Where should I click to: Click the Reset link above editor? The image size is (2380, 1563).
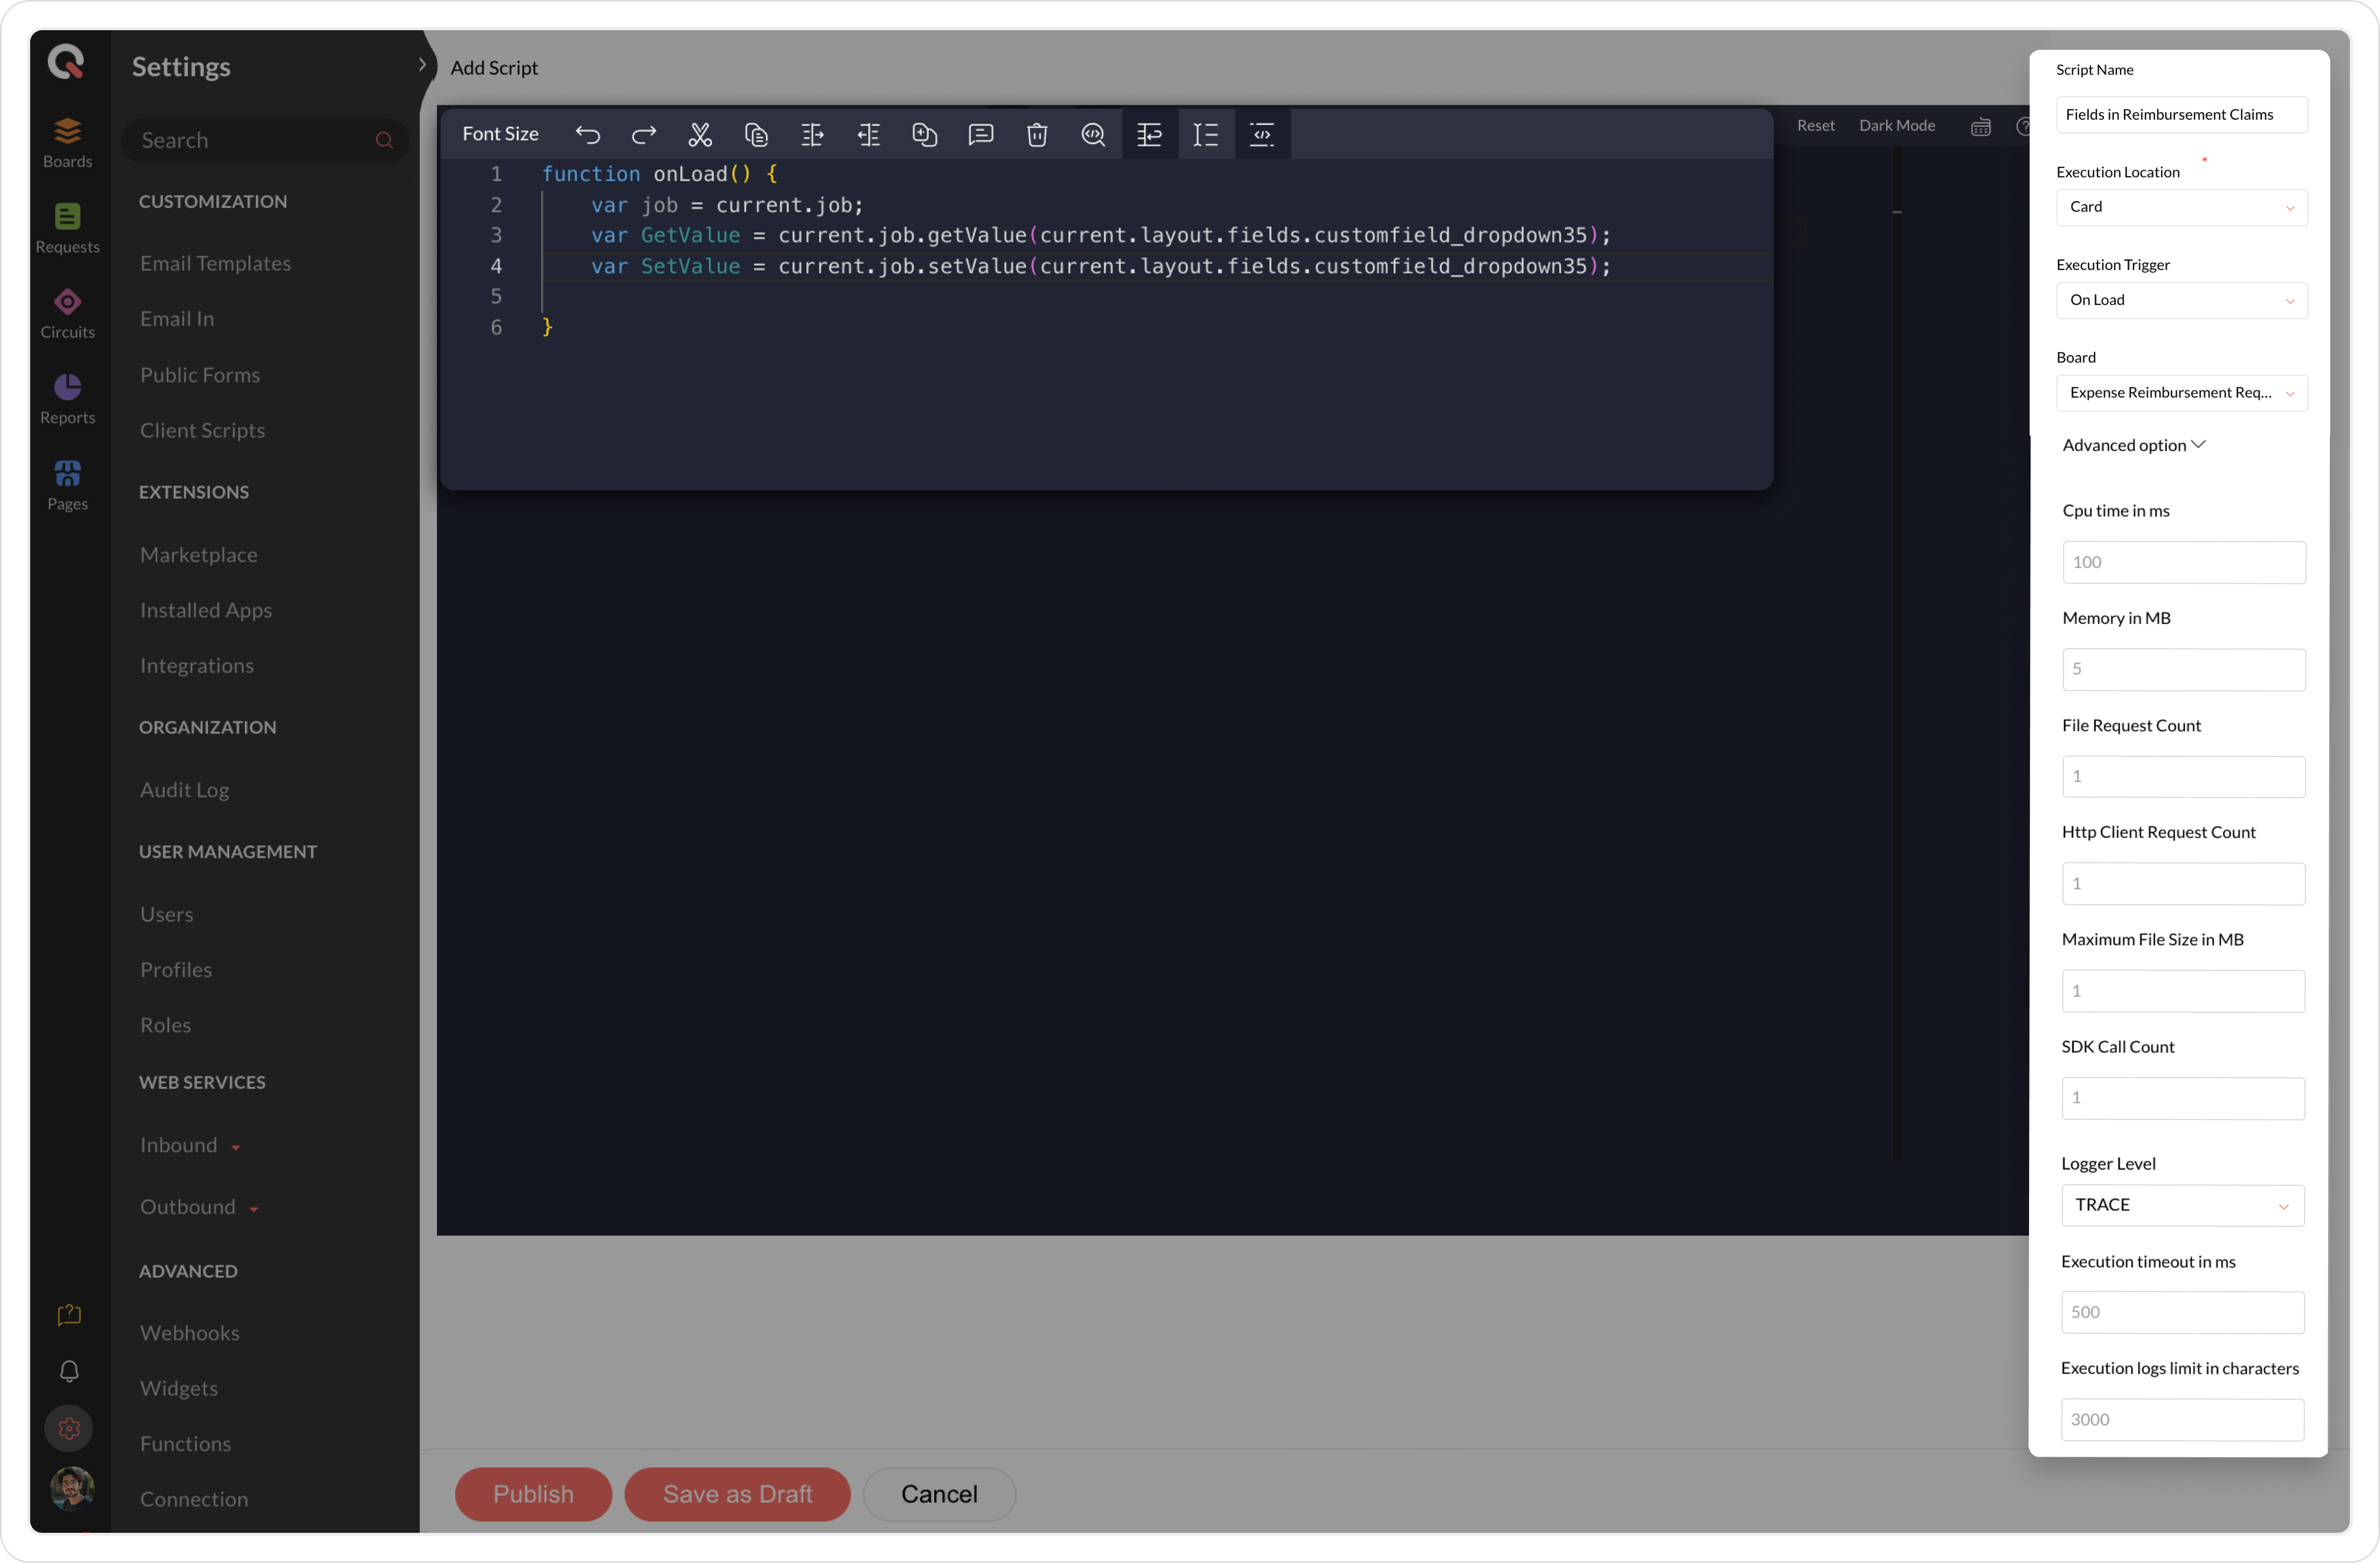tap(1815, 125)
